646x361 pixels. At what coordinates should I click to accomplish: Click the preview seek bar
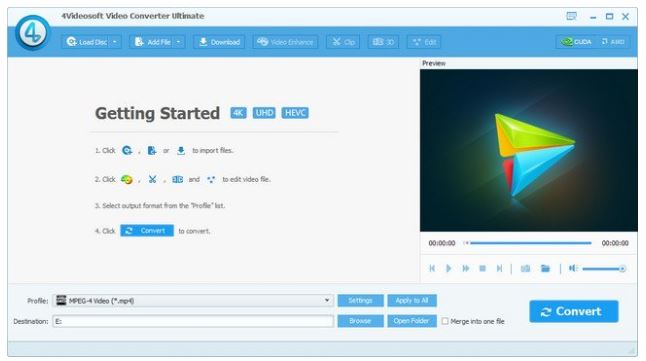(529, 243)
